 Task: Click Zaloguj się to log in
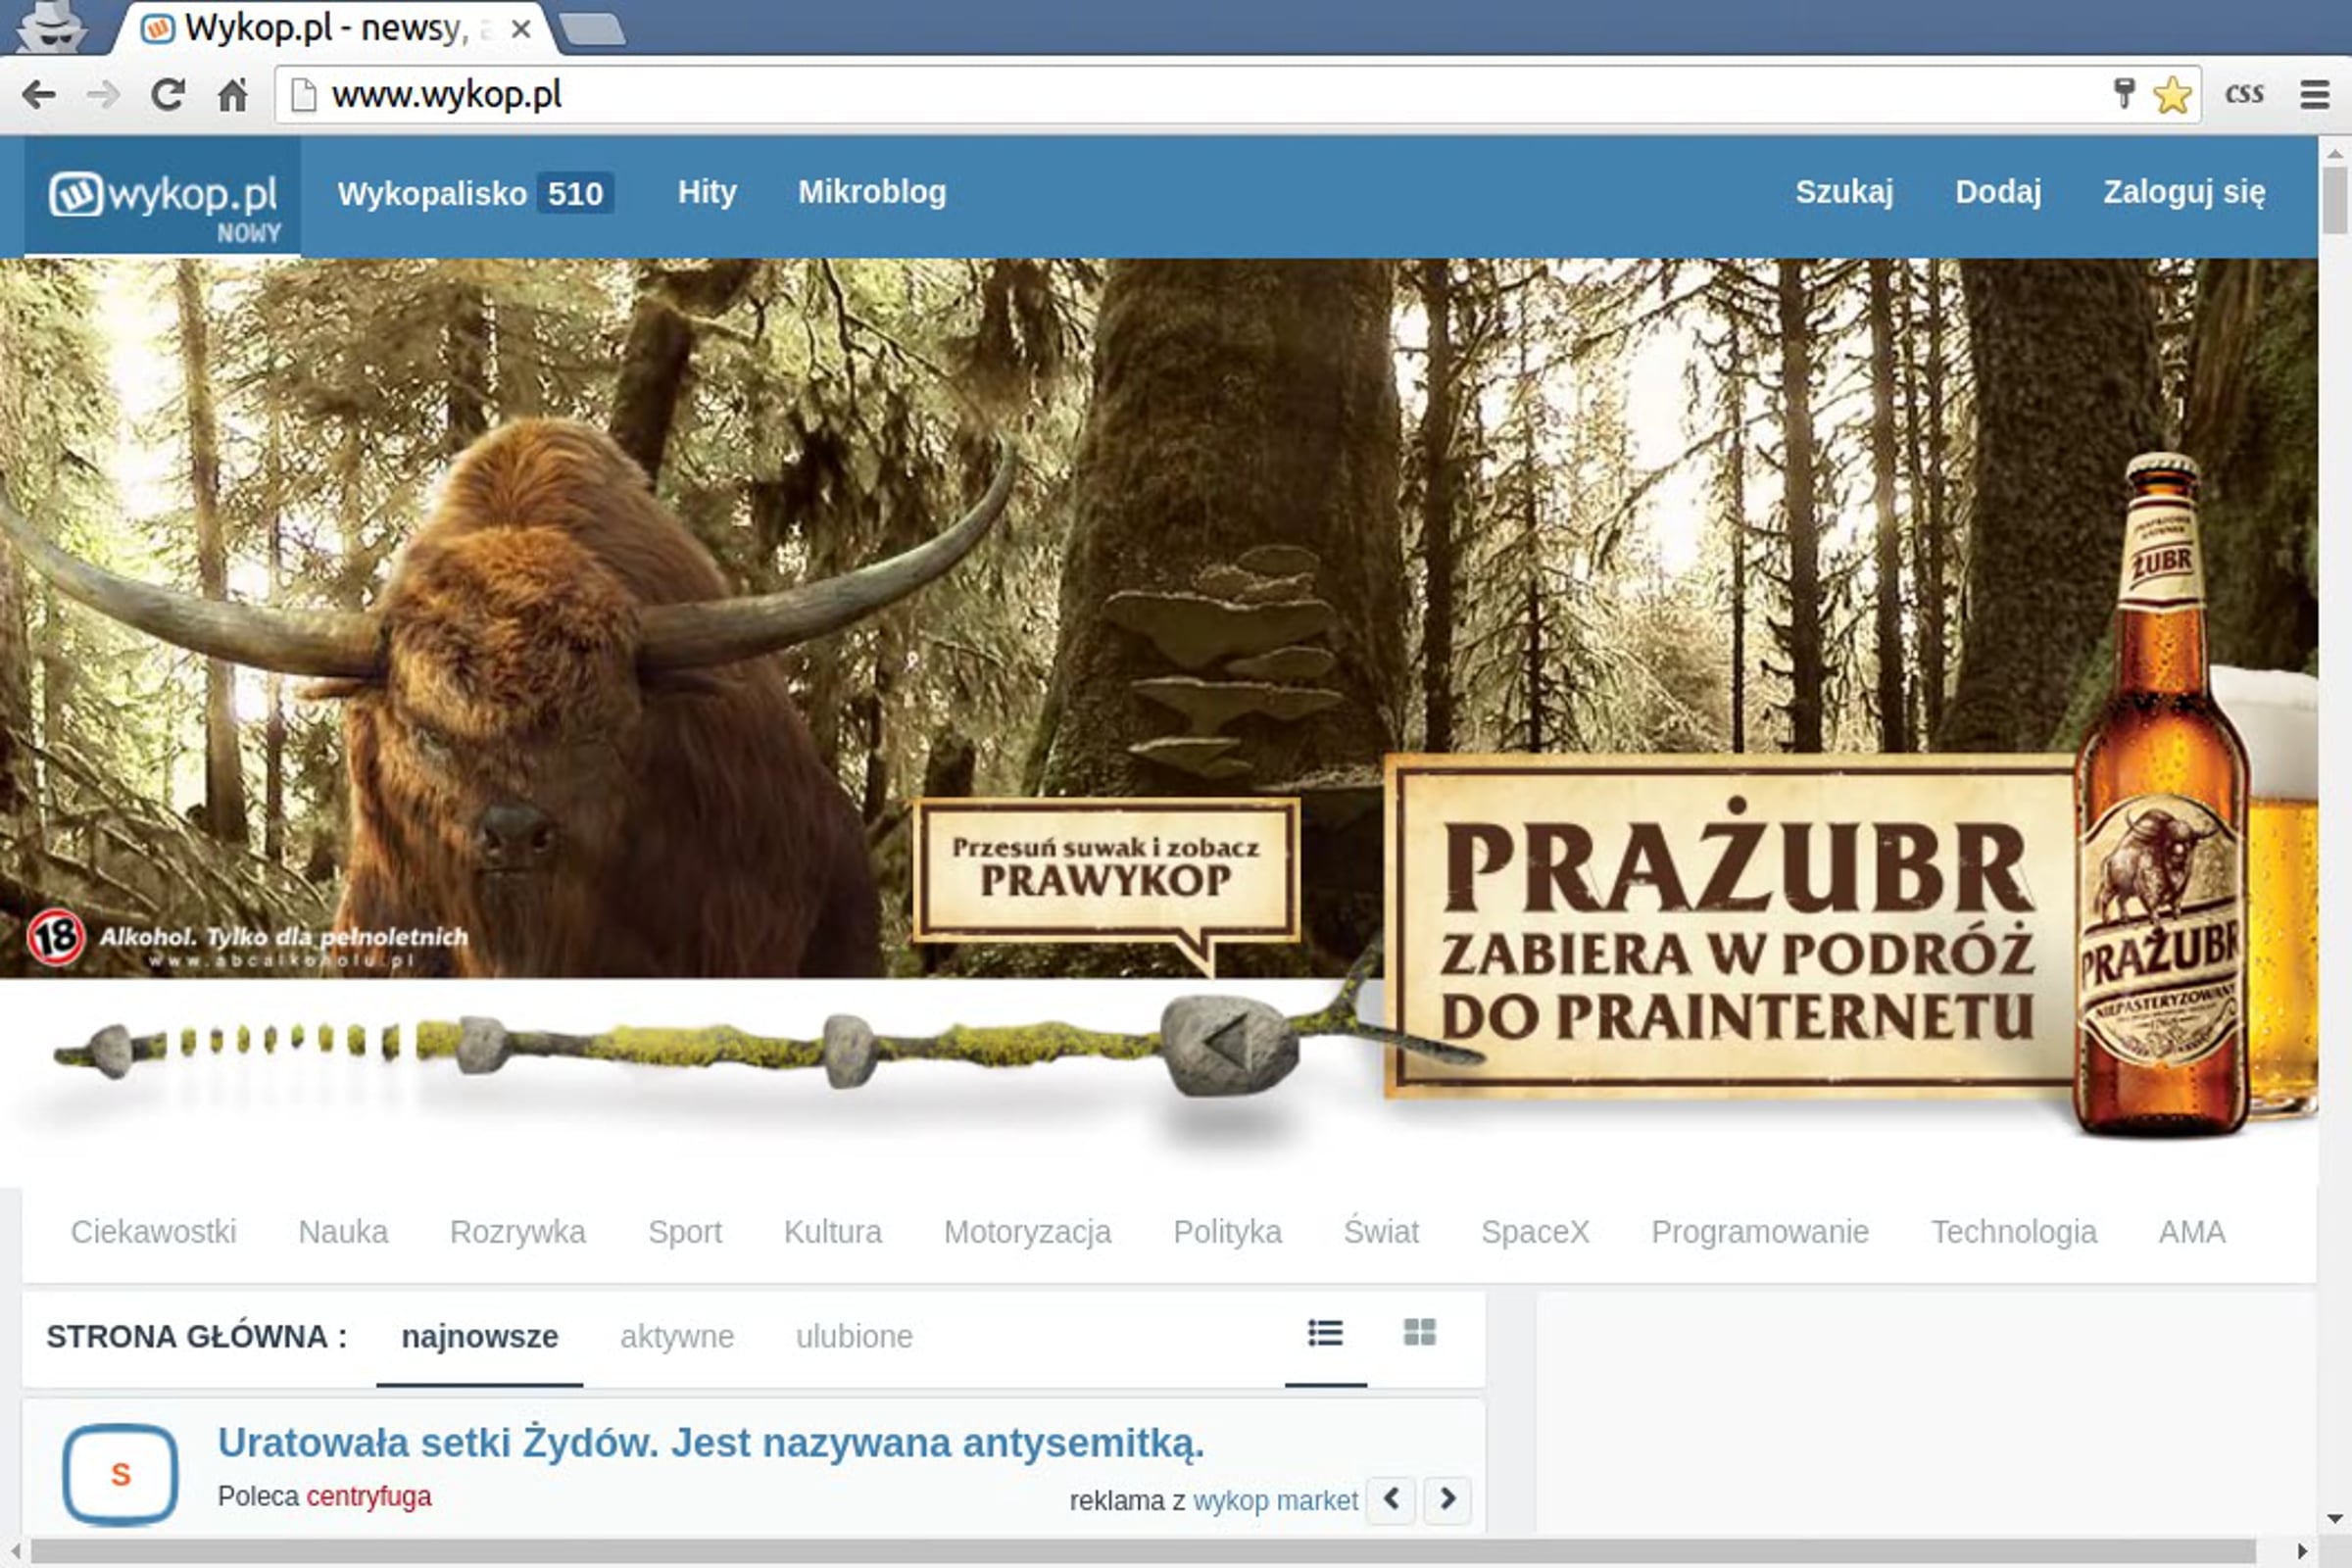(x=2184, y=192)
